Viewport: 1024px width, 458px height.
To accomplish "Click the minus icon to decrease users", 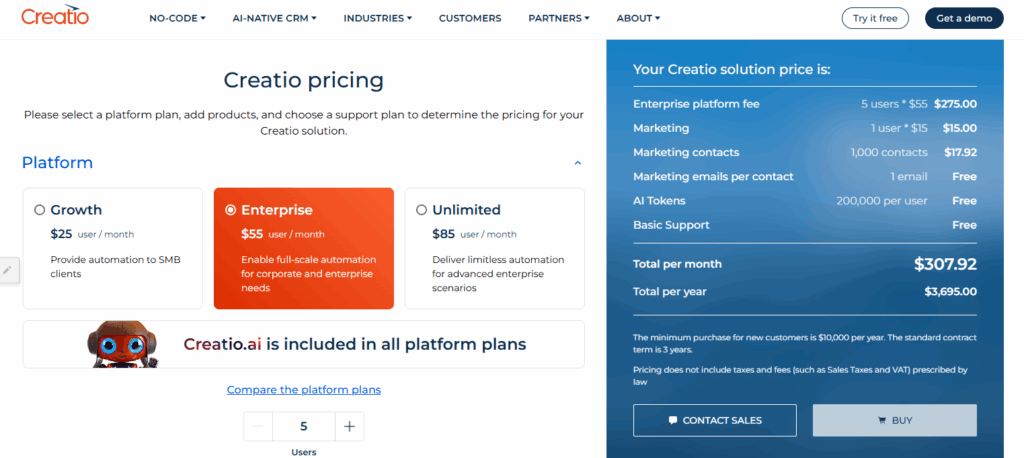I will click(258, 426).
